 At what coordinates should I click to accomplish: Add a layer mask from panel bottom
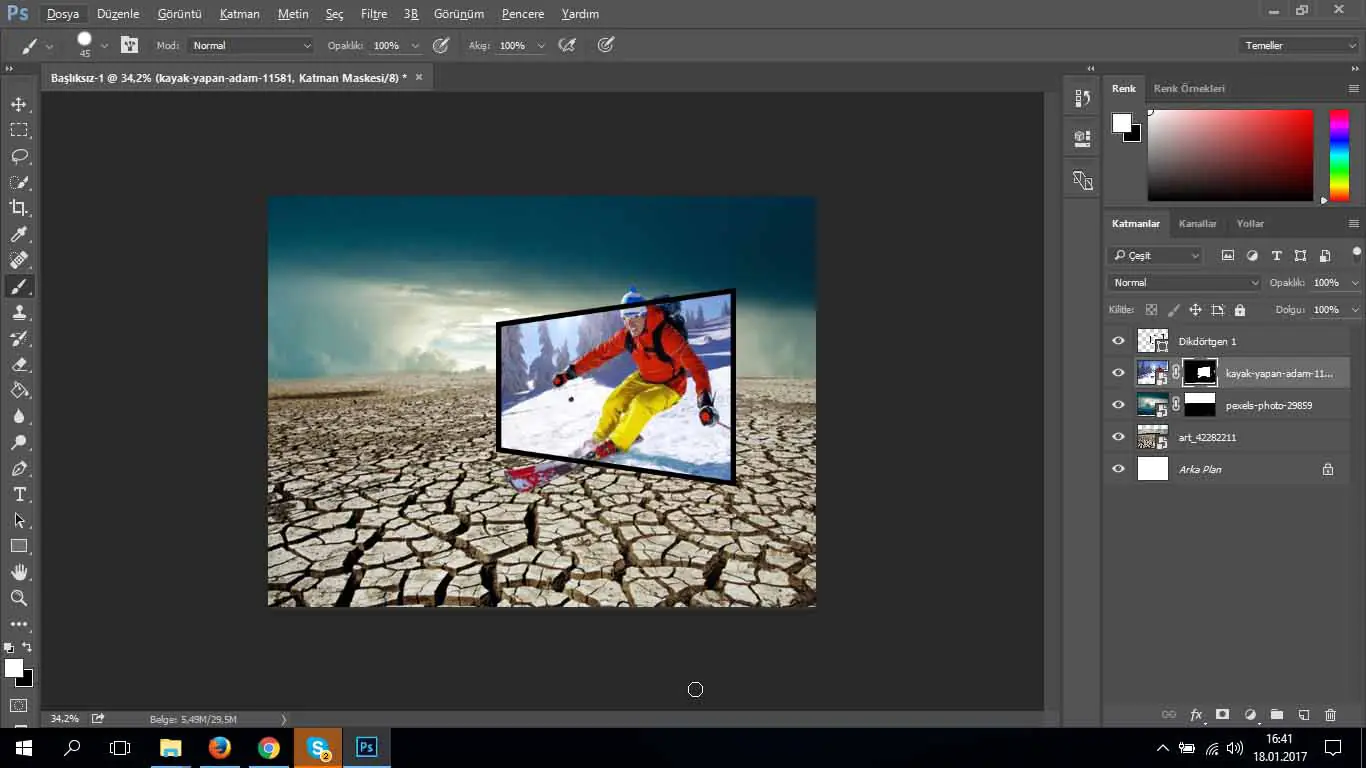coord(1222,715)
